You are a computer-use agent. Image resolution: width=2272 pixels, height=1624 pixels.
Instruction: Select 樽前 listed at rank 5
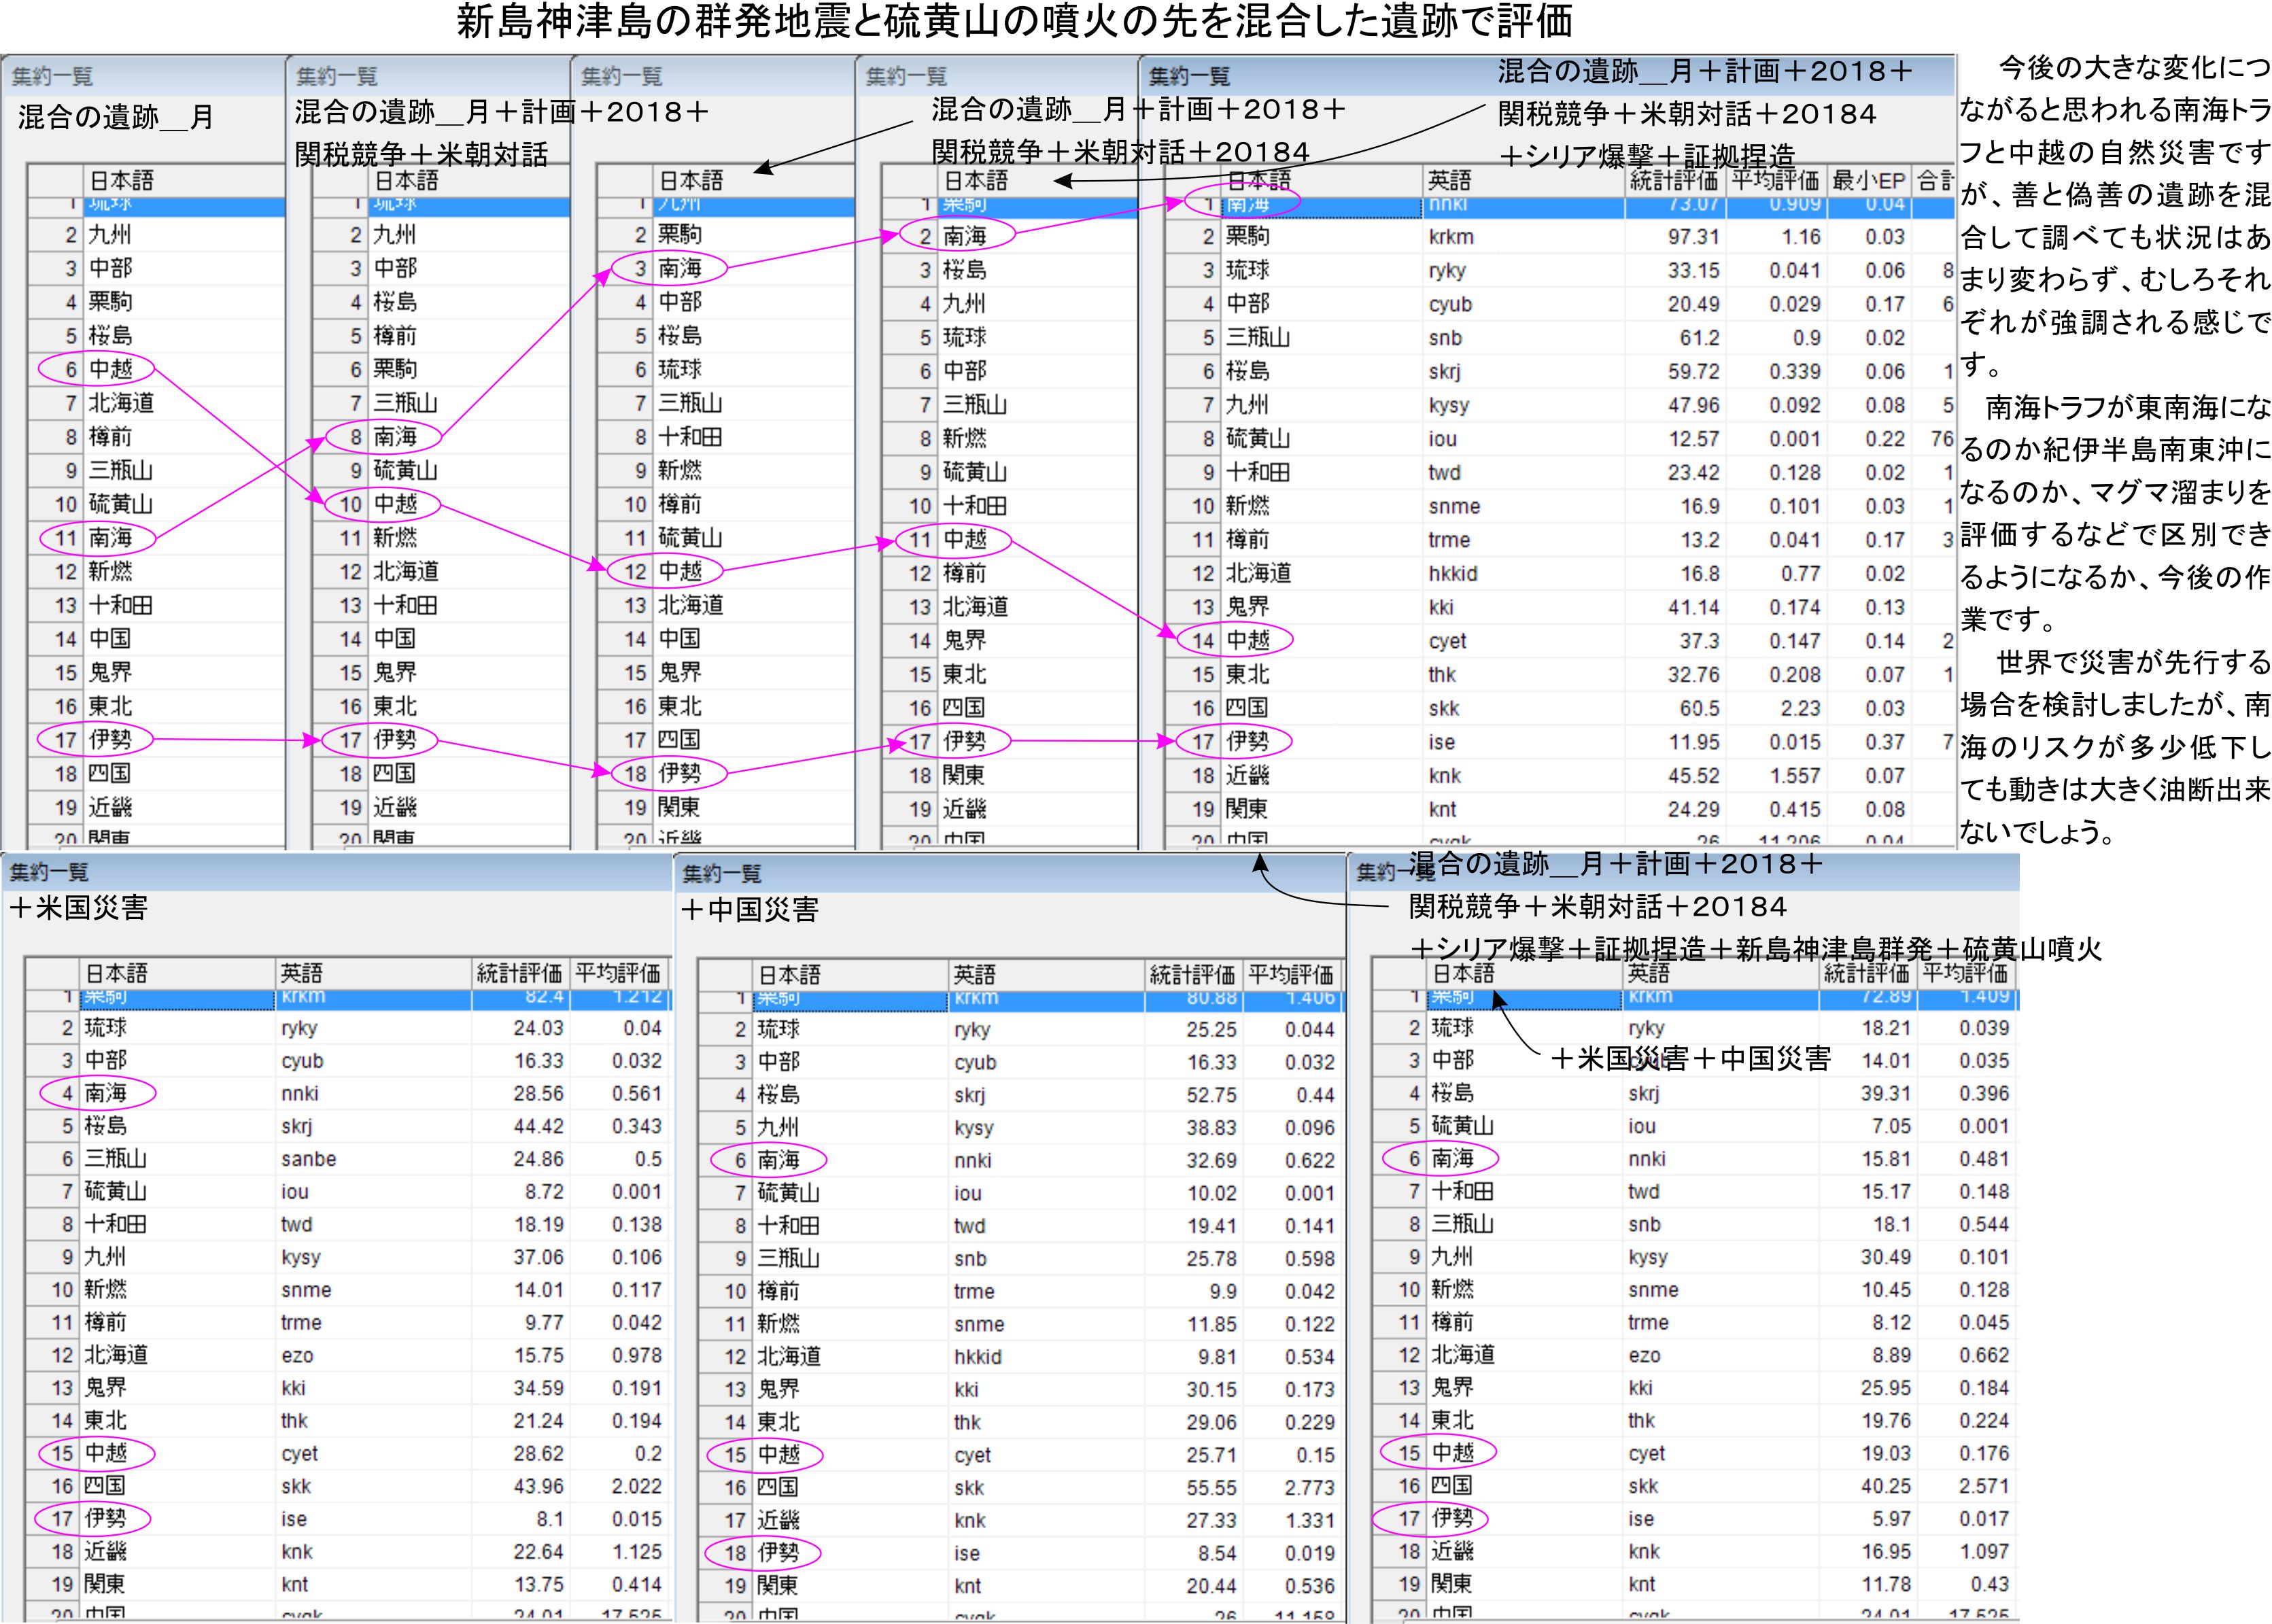394,336
